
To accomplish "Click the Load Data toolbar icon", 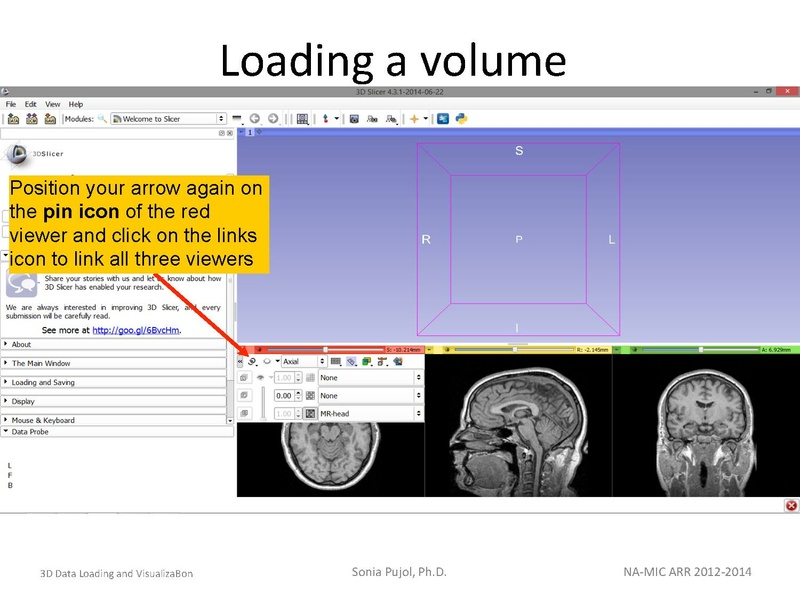I will 13,119.
